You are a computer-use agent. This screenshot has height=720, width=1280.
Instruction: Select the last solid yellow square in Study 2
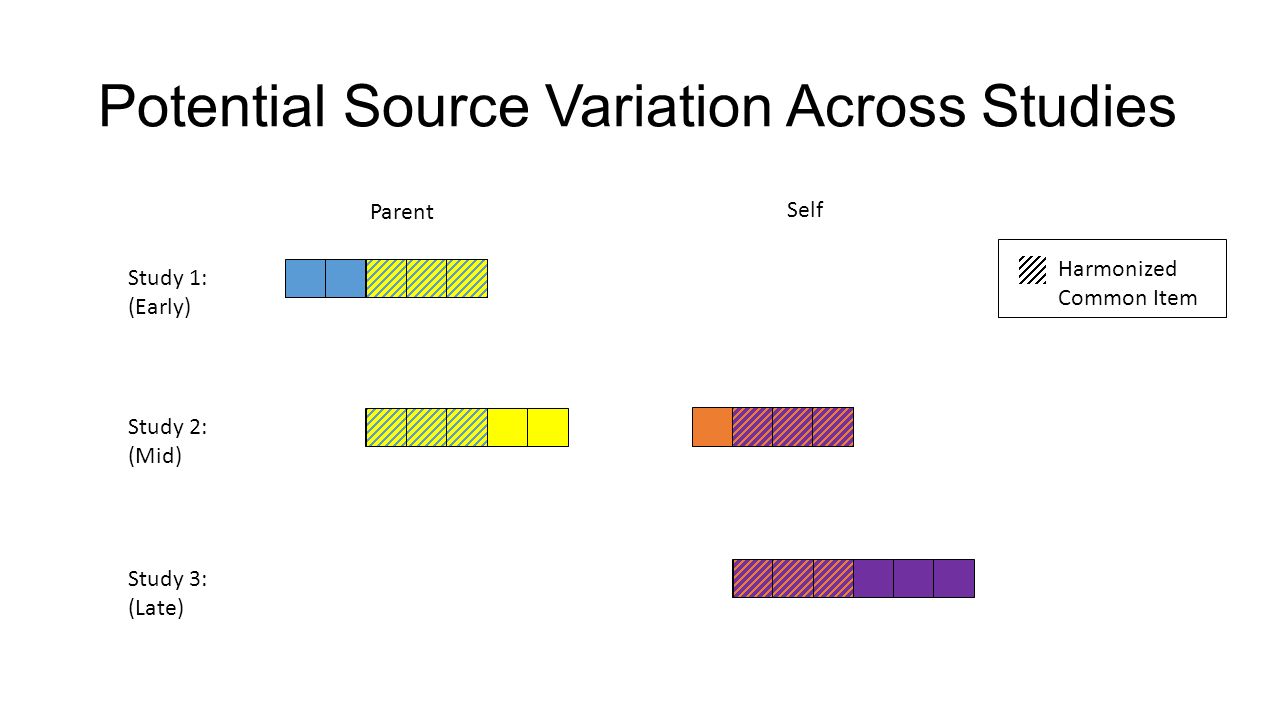pos(548,427)
